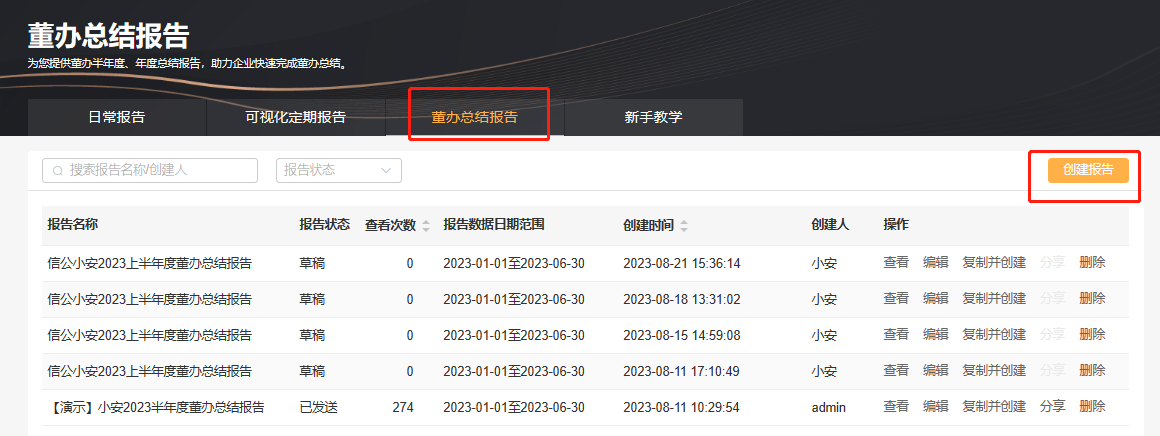
Task: Click the page title 董办总结报告
Action: click(109, 36)
